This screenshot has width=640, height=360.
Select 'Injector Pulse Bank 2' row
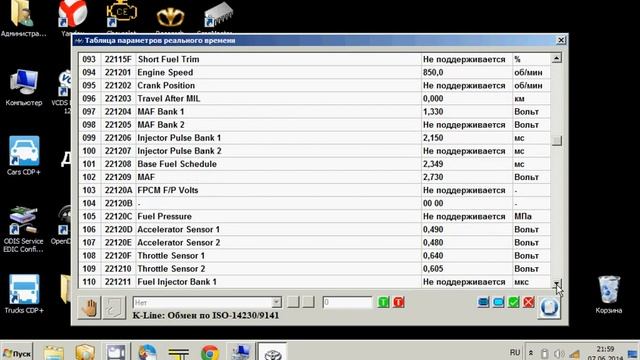point(314,151)
